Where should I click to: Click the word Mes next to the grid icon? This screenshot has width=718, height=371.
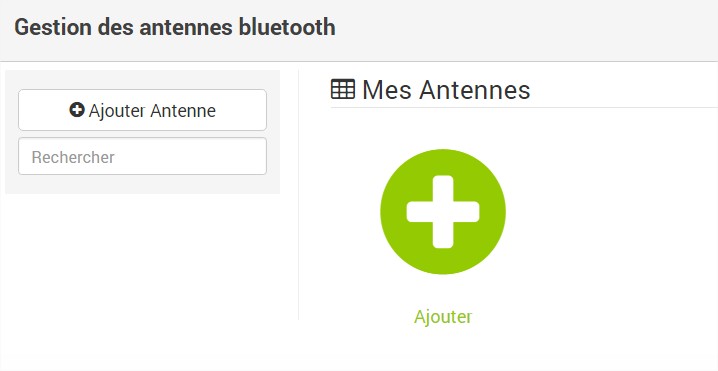(387, 89)
